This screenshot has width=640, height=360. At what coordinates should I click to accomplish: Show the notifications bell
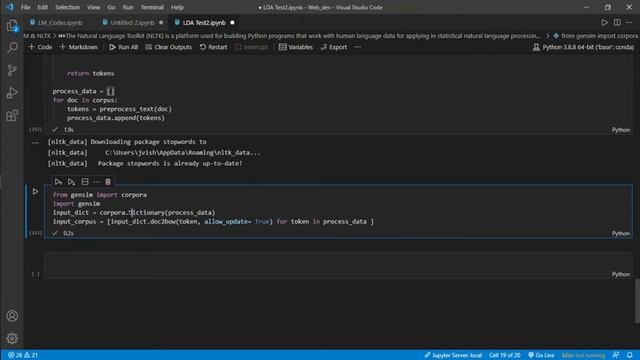click(x=630, y=355)
